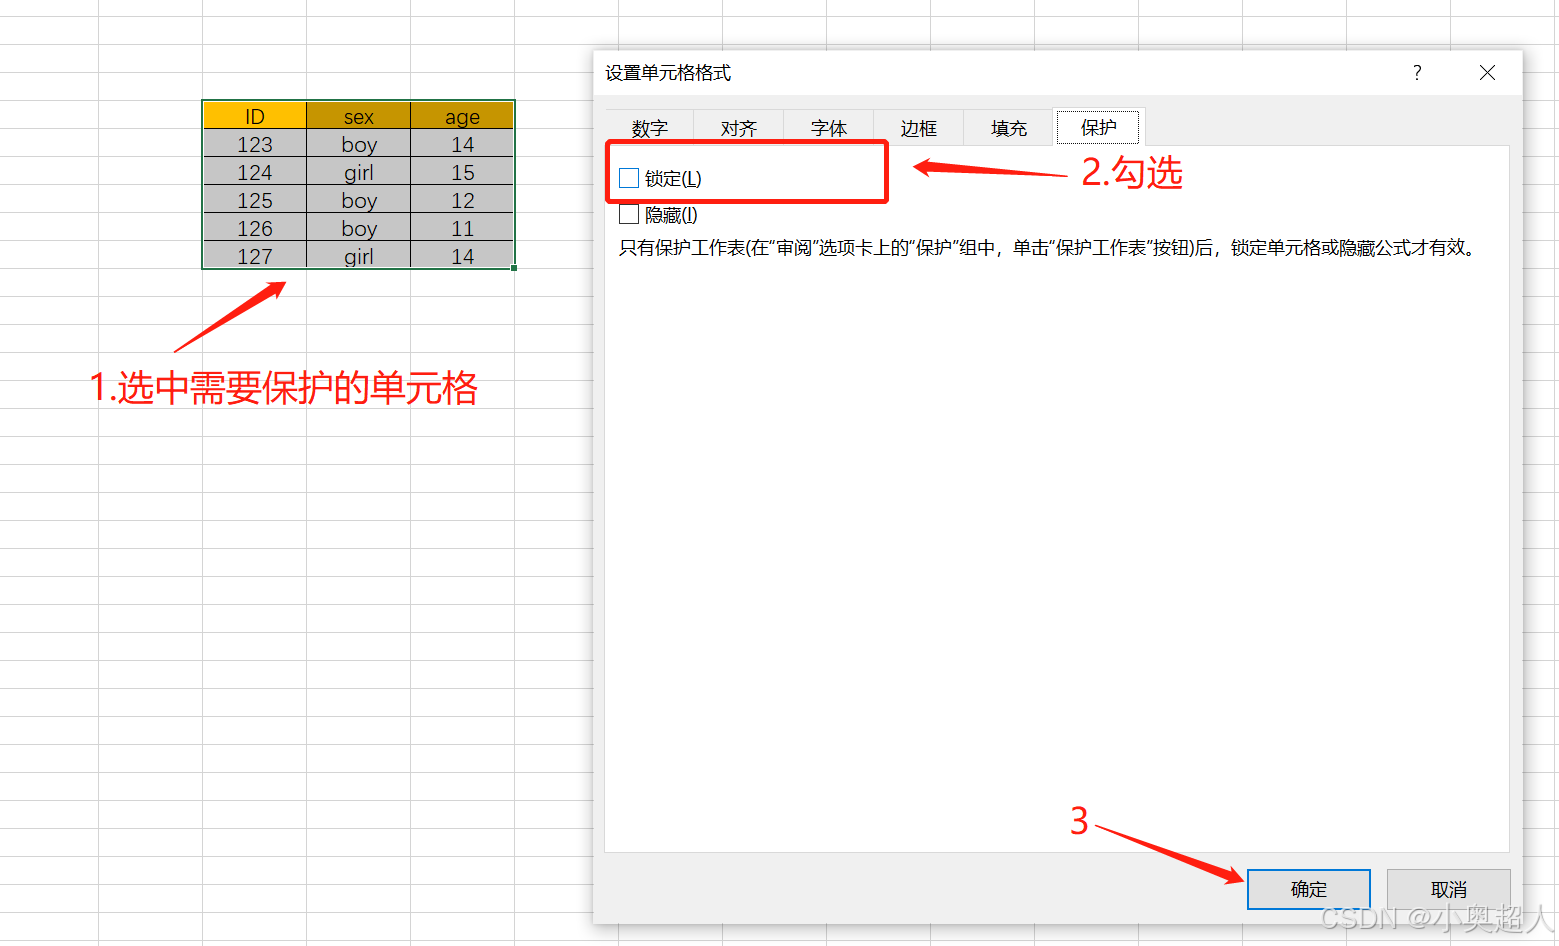The height and width of the screenshot is (946, 1559).
Task: Check the 隐藏(I) checkbox
Action: [x=629, y=214]
